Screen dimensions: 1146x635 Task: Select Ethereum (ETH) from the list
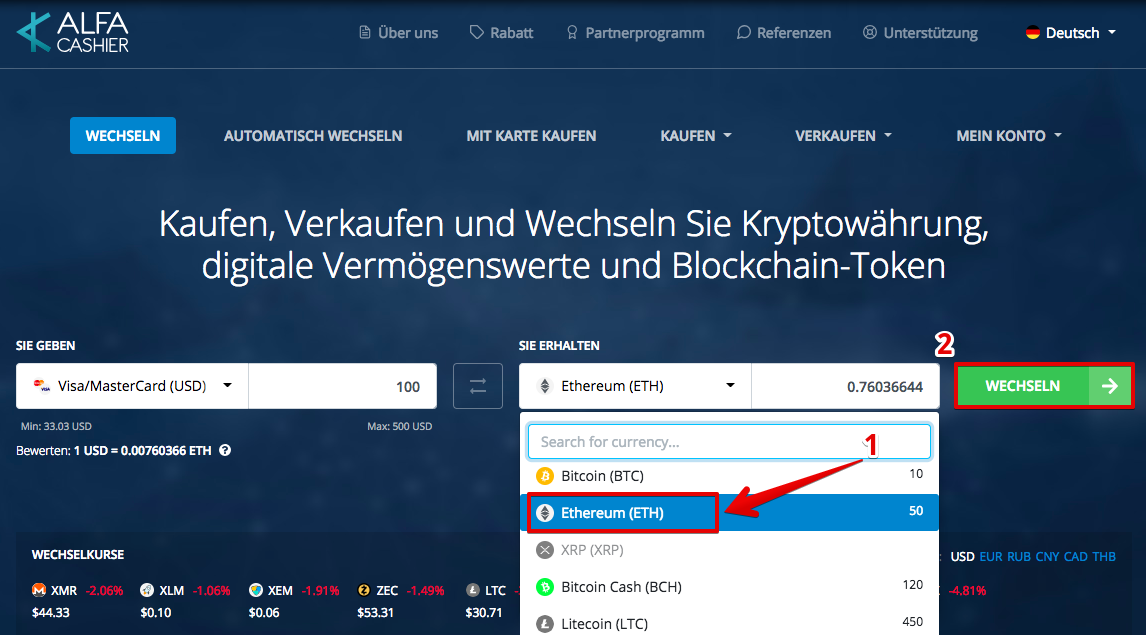click(729, 512)
